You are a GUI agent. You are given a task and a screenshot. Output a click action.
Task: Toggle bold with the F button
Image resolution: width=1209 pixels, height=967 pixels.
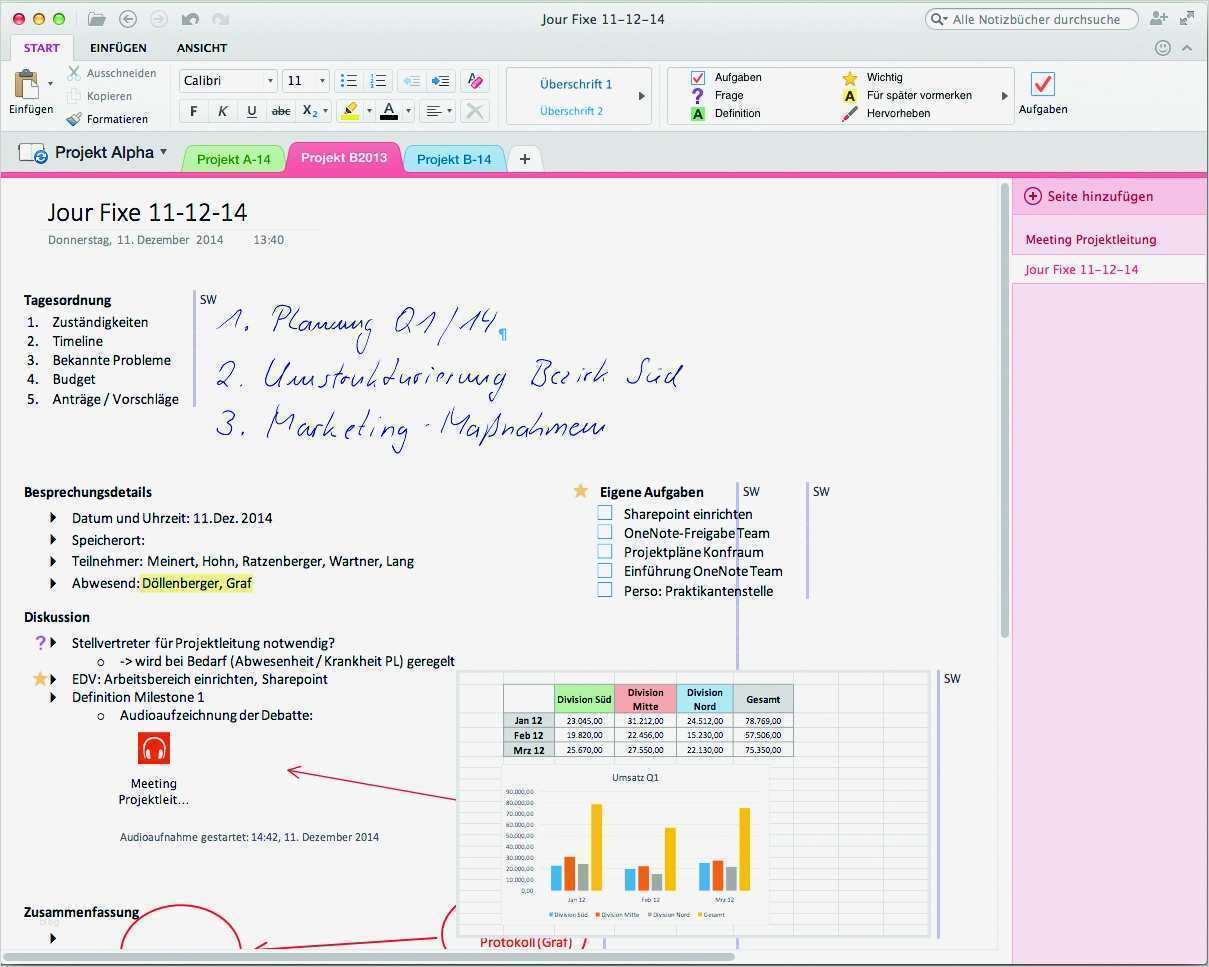click(x=192, y=111)
